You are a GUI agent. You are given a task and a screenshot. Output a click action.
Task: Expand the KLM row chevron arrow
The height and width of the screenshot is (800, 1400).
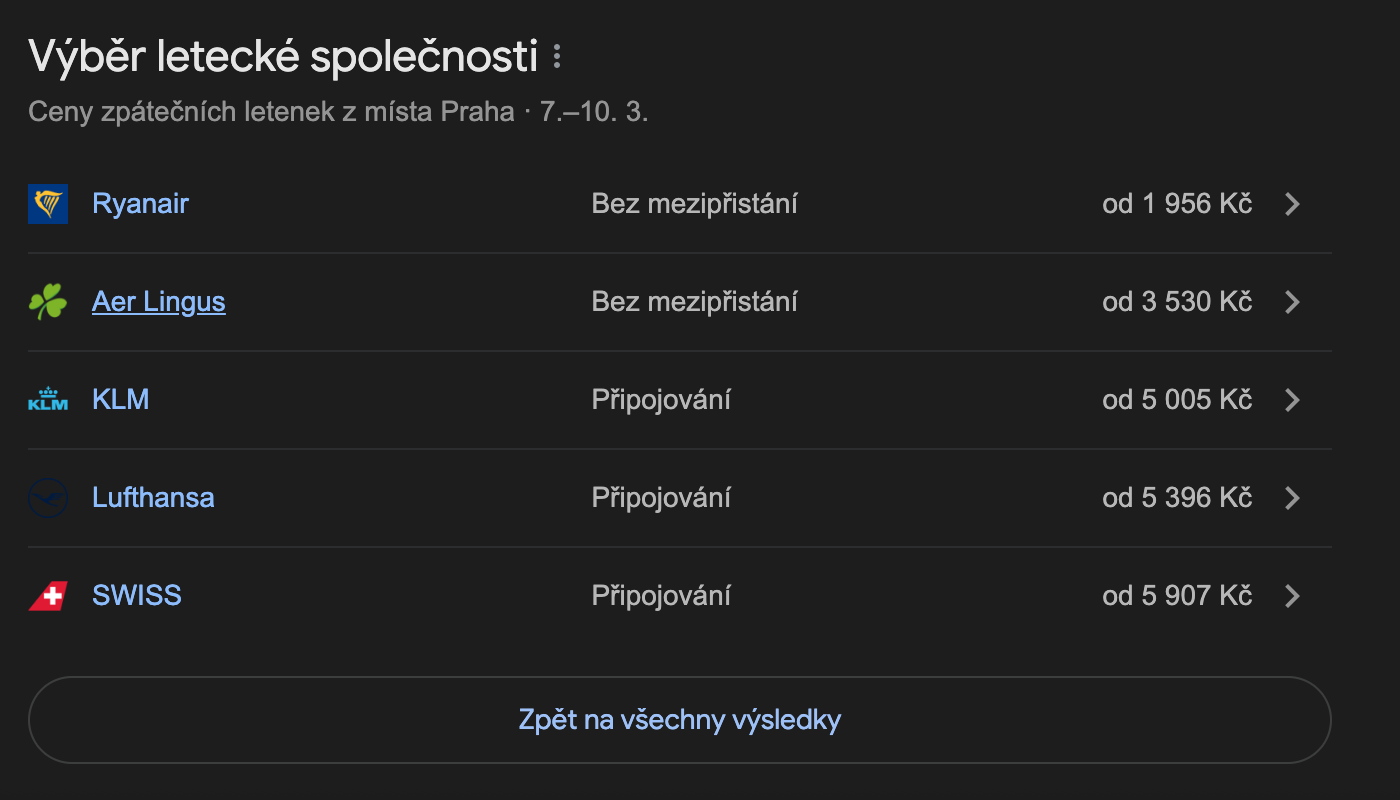[1292, 400]
